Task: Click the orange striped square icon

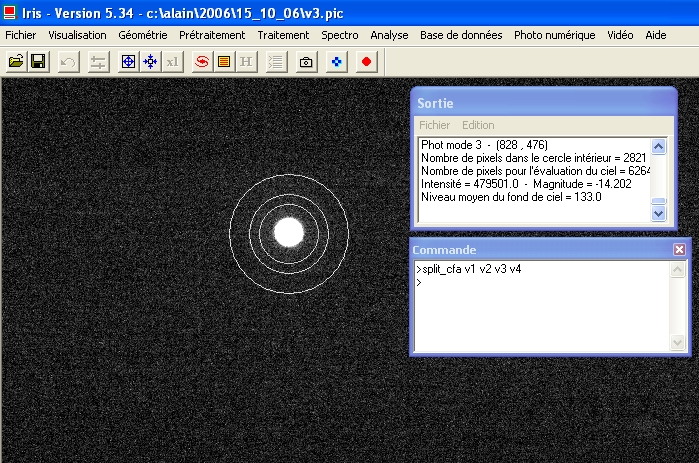Action: pos(224,61)
